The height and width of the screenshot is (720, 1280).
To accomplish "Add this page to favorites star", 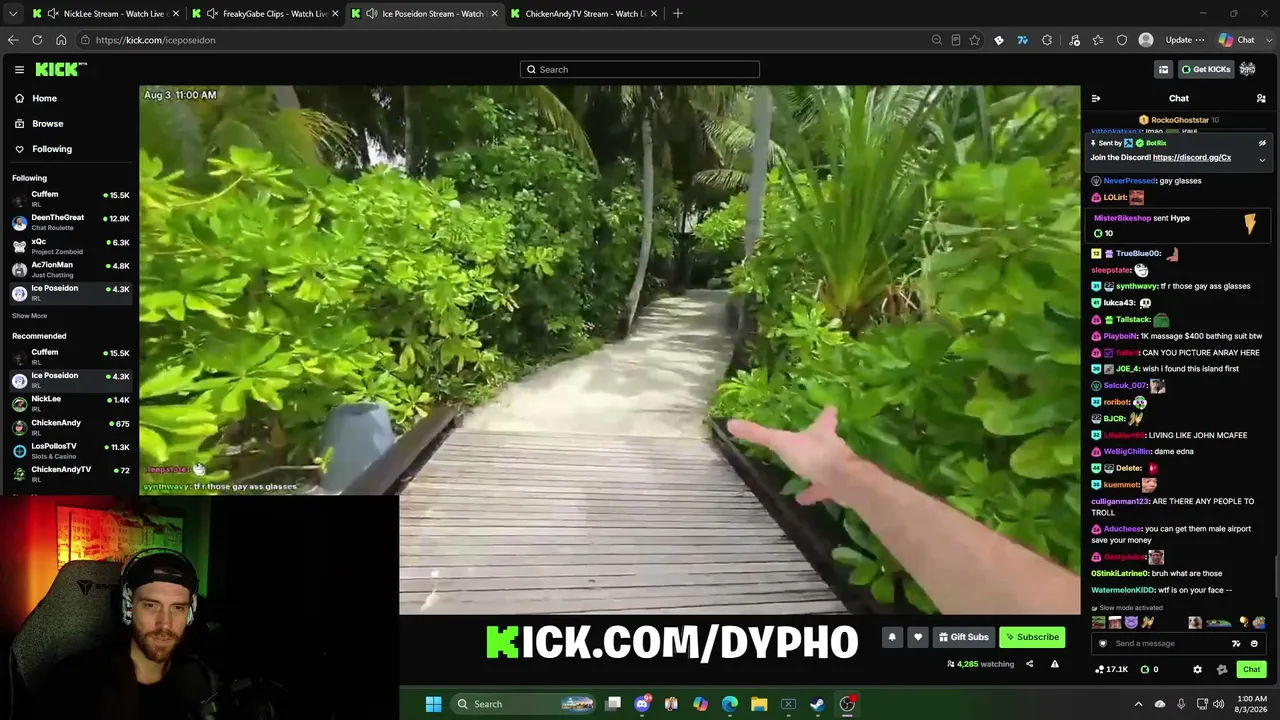I will [x=975, y=40].
